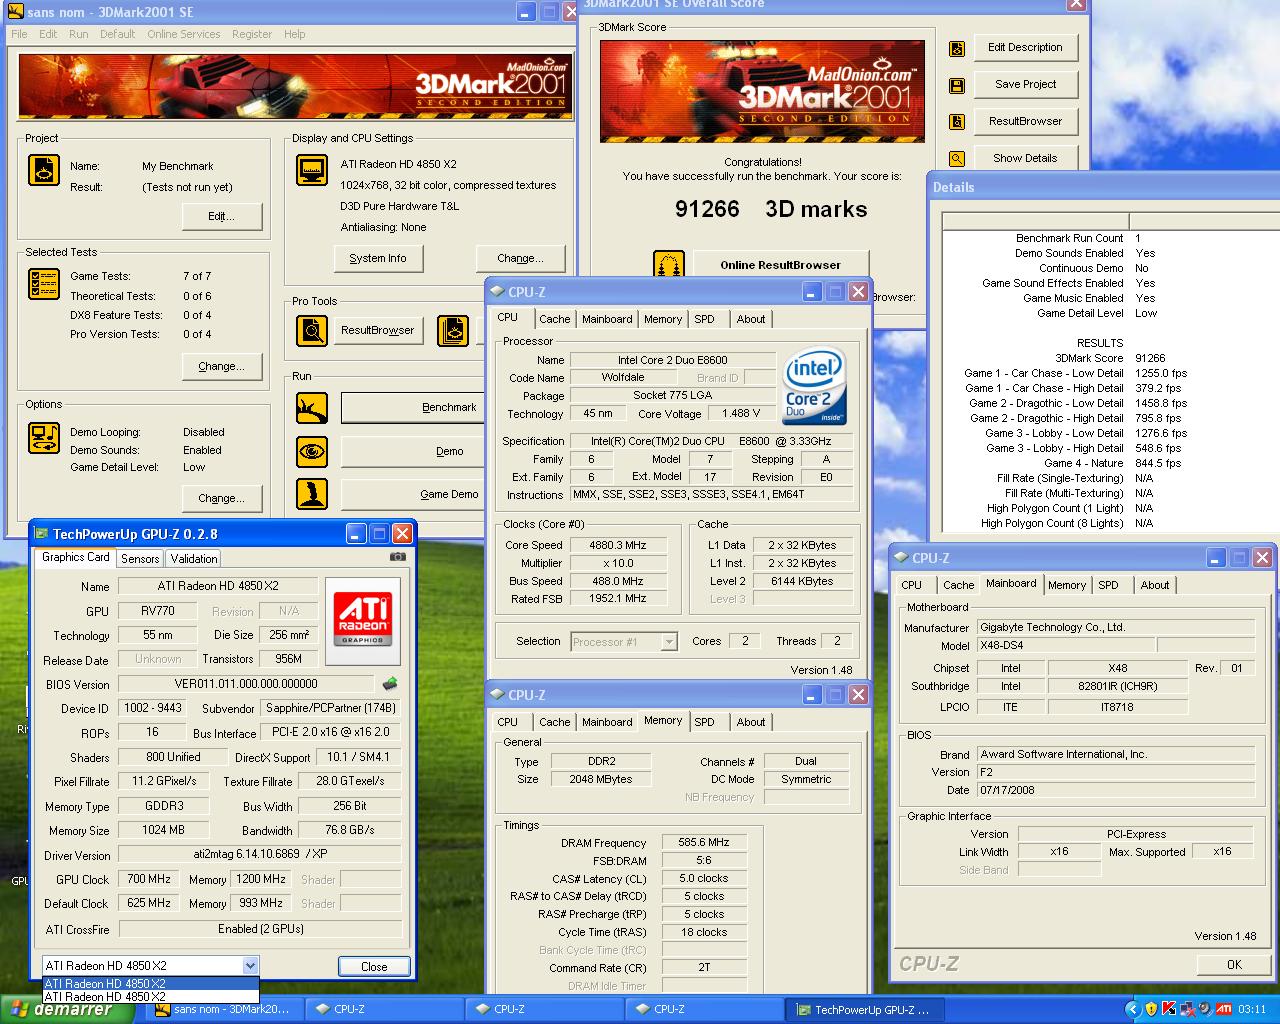Open Cache tab in CPU-Z memory window
This screenshot has height=1024, width=1280.
click(x=554, y=722)
